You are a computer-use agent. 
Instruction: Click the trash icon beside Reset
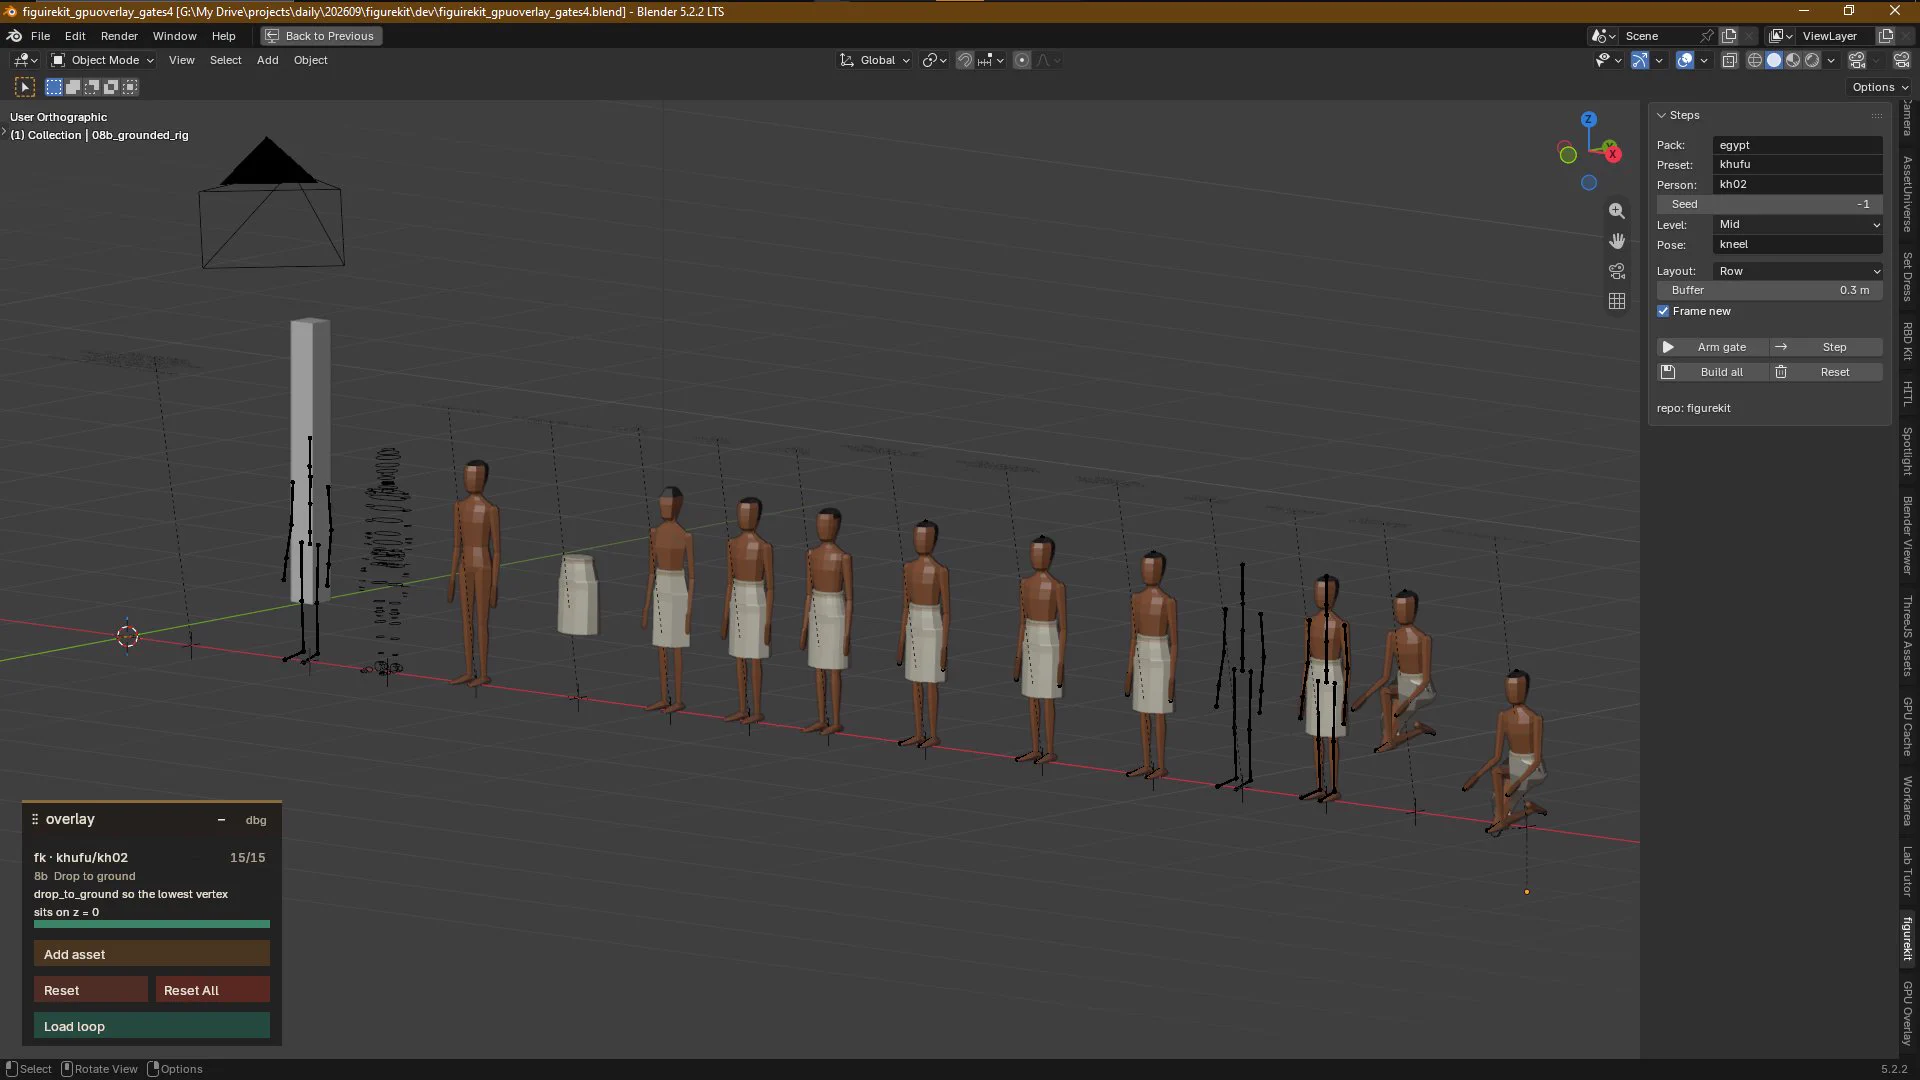coord(1781,372)
